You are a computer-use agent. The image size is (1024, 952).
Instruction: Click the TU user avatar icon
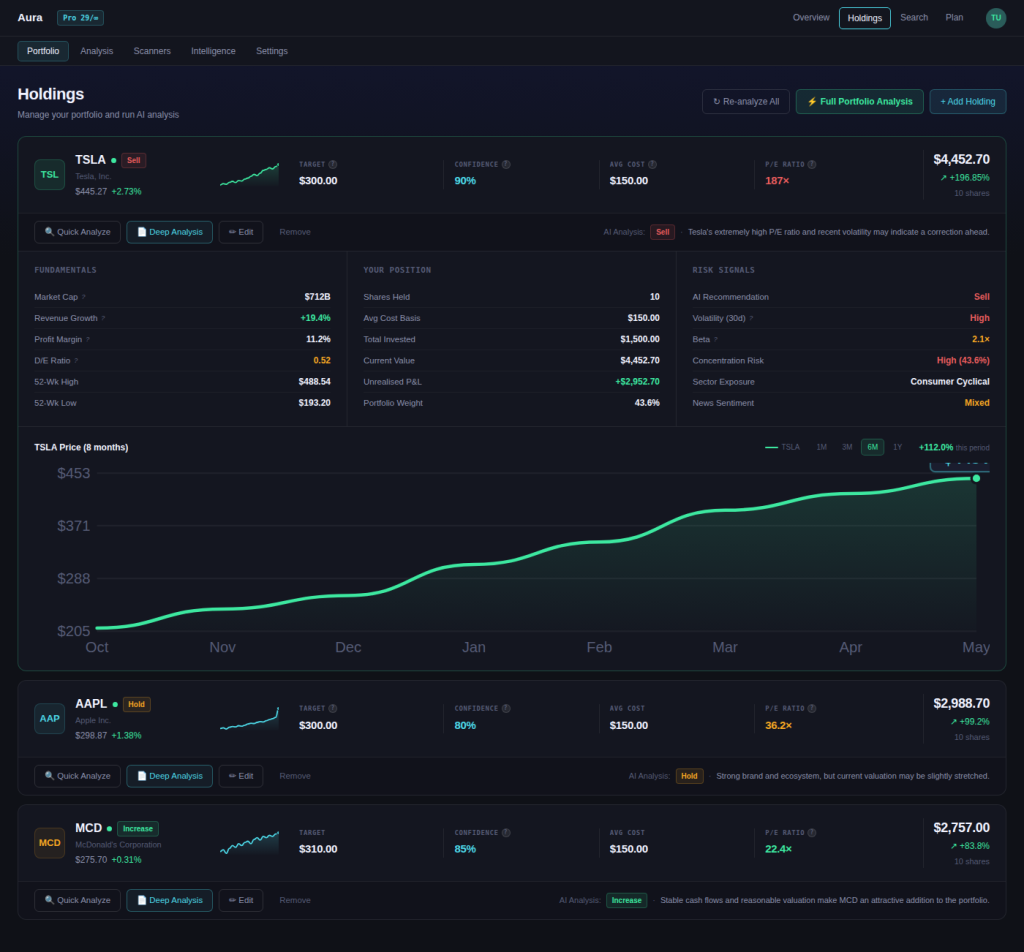click(x=995, y=18)
